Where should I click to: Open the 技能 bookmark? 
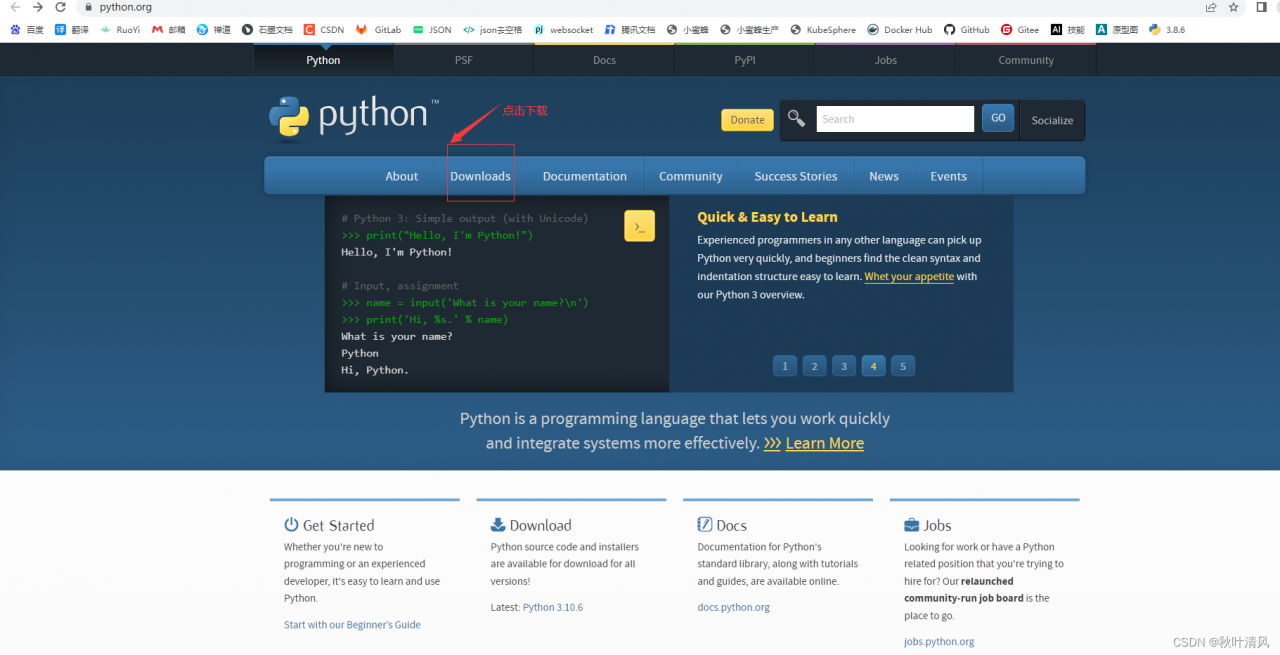click(1068, 30)
